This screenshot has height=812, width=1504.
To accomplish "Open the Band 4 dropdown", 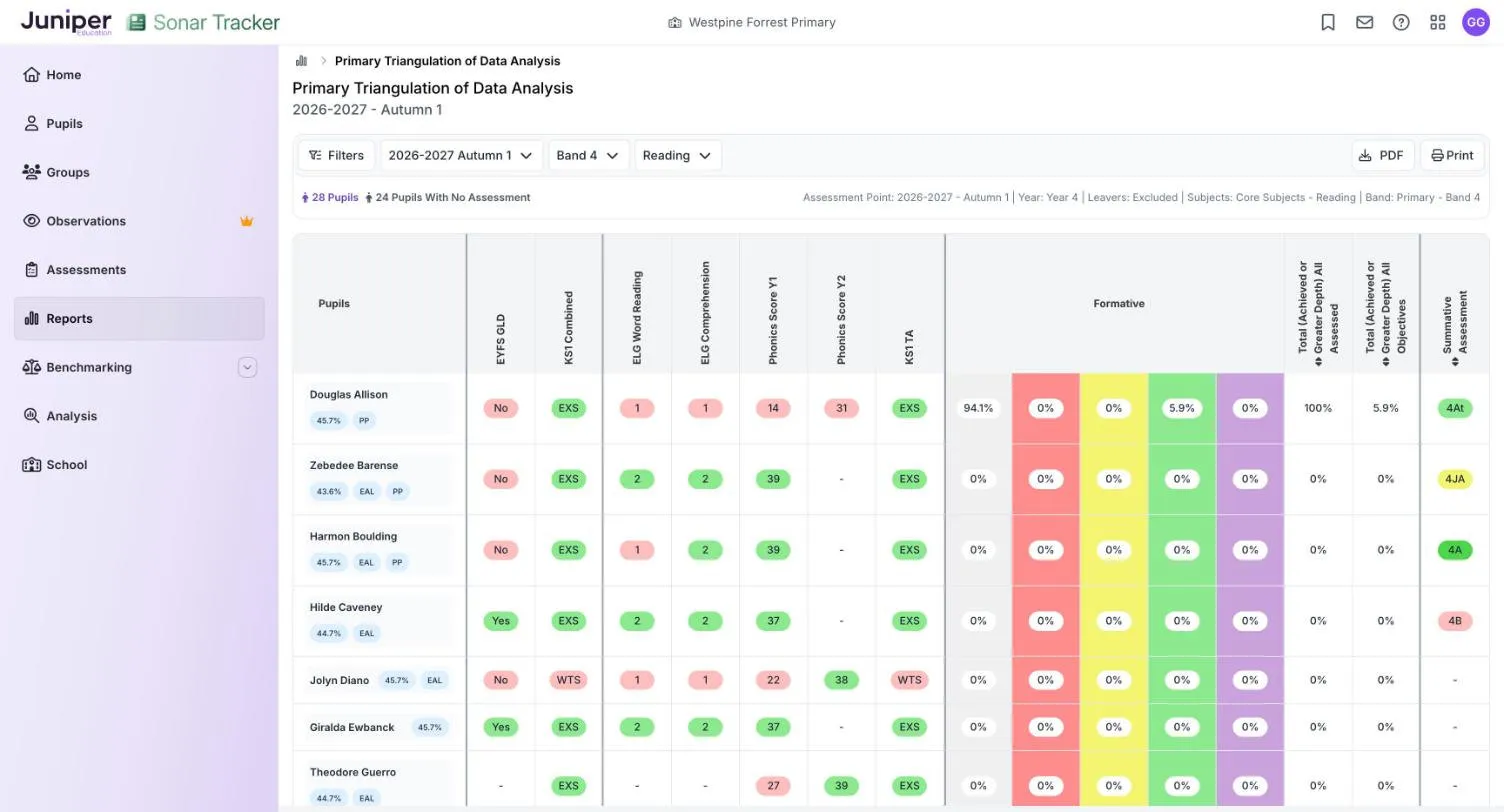I will [x=588, y=155].
